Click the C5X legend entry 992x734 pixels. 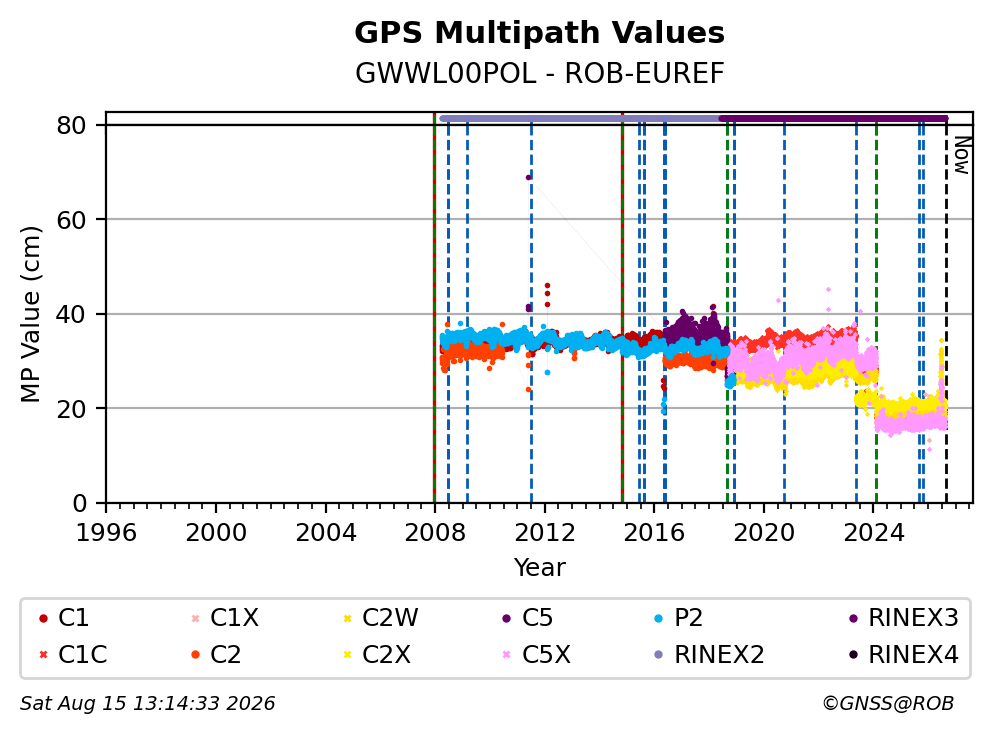click(x=536, y=654)
